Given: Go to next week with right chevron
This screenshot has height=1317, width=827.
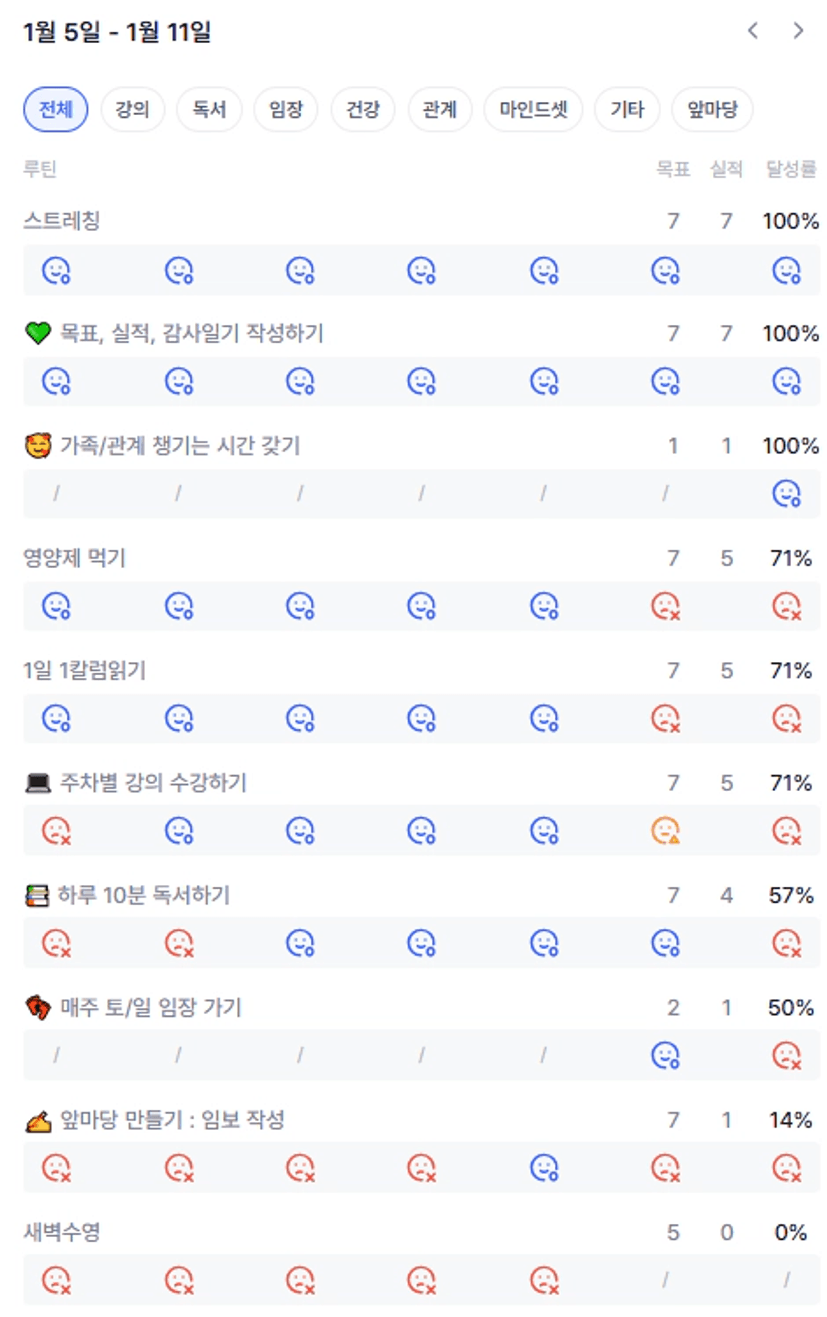Looking at the screenshot, I should (x=798, y=31).
